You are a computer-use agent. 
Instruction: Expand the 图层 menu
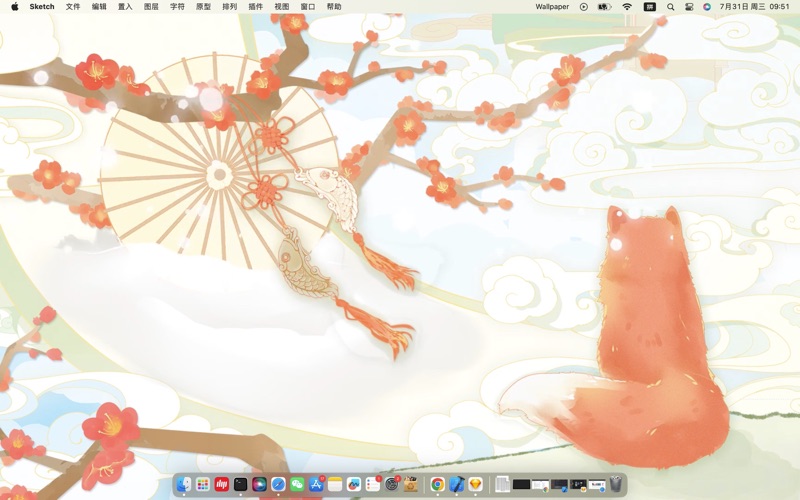(x=151, y=6)
